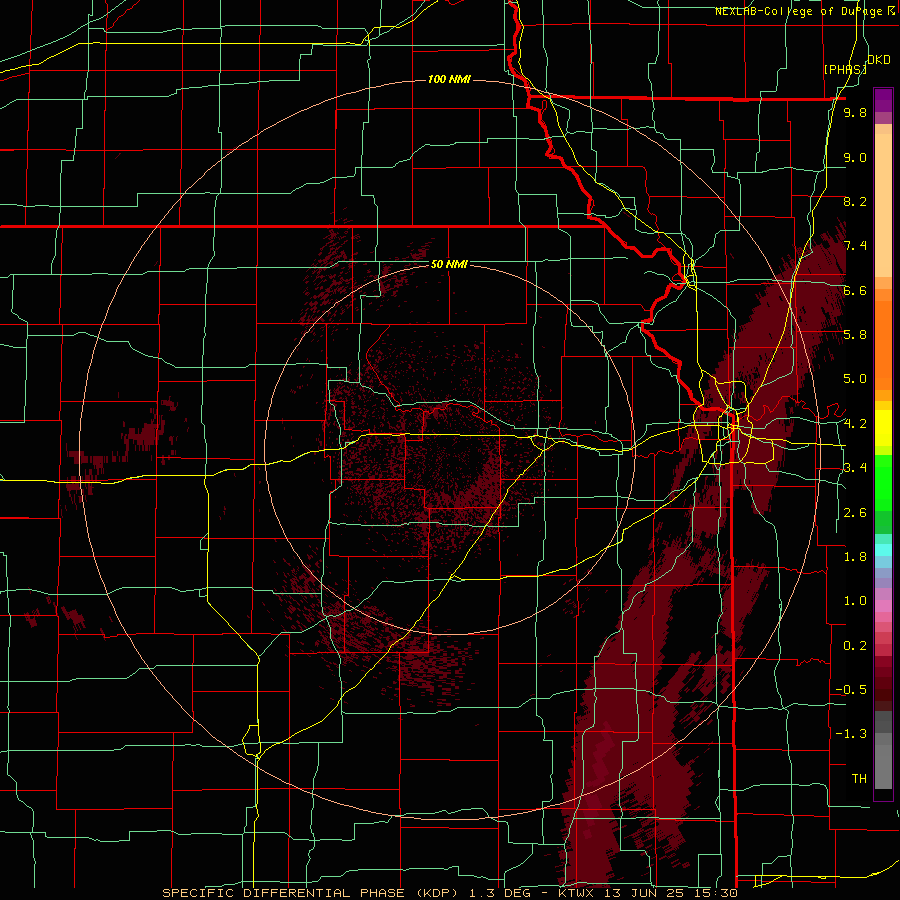Screen dimensions: 900x900
Task: Click the 1.0 value on color scale
Action: coord(855,601)
